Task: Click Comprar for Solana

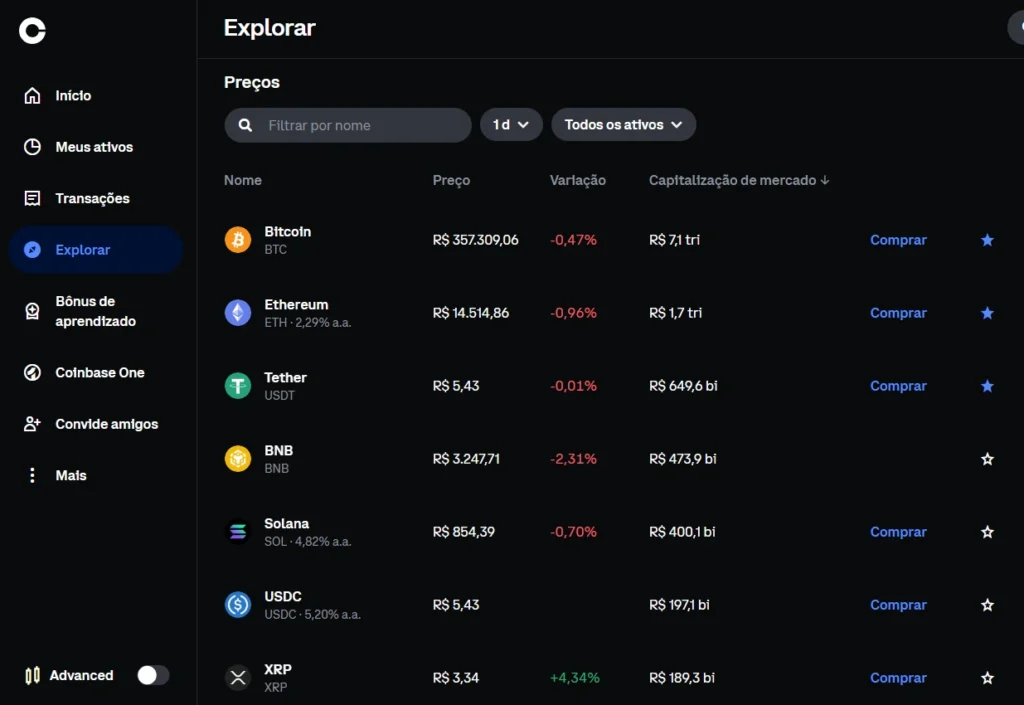Action: click(x=898, y=532)
